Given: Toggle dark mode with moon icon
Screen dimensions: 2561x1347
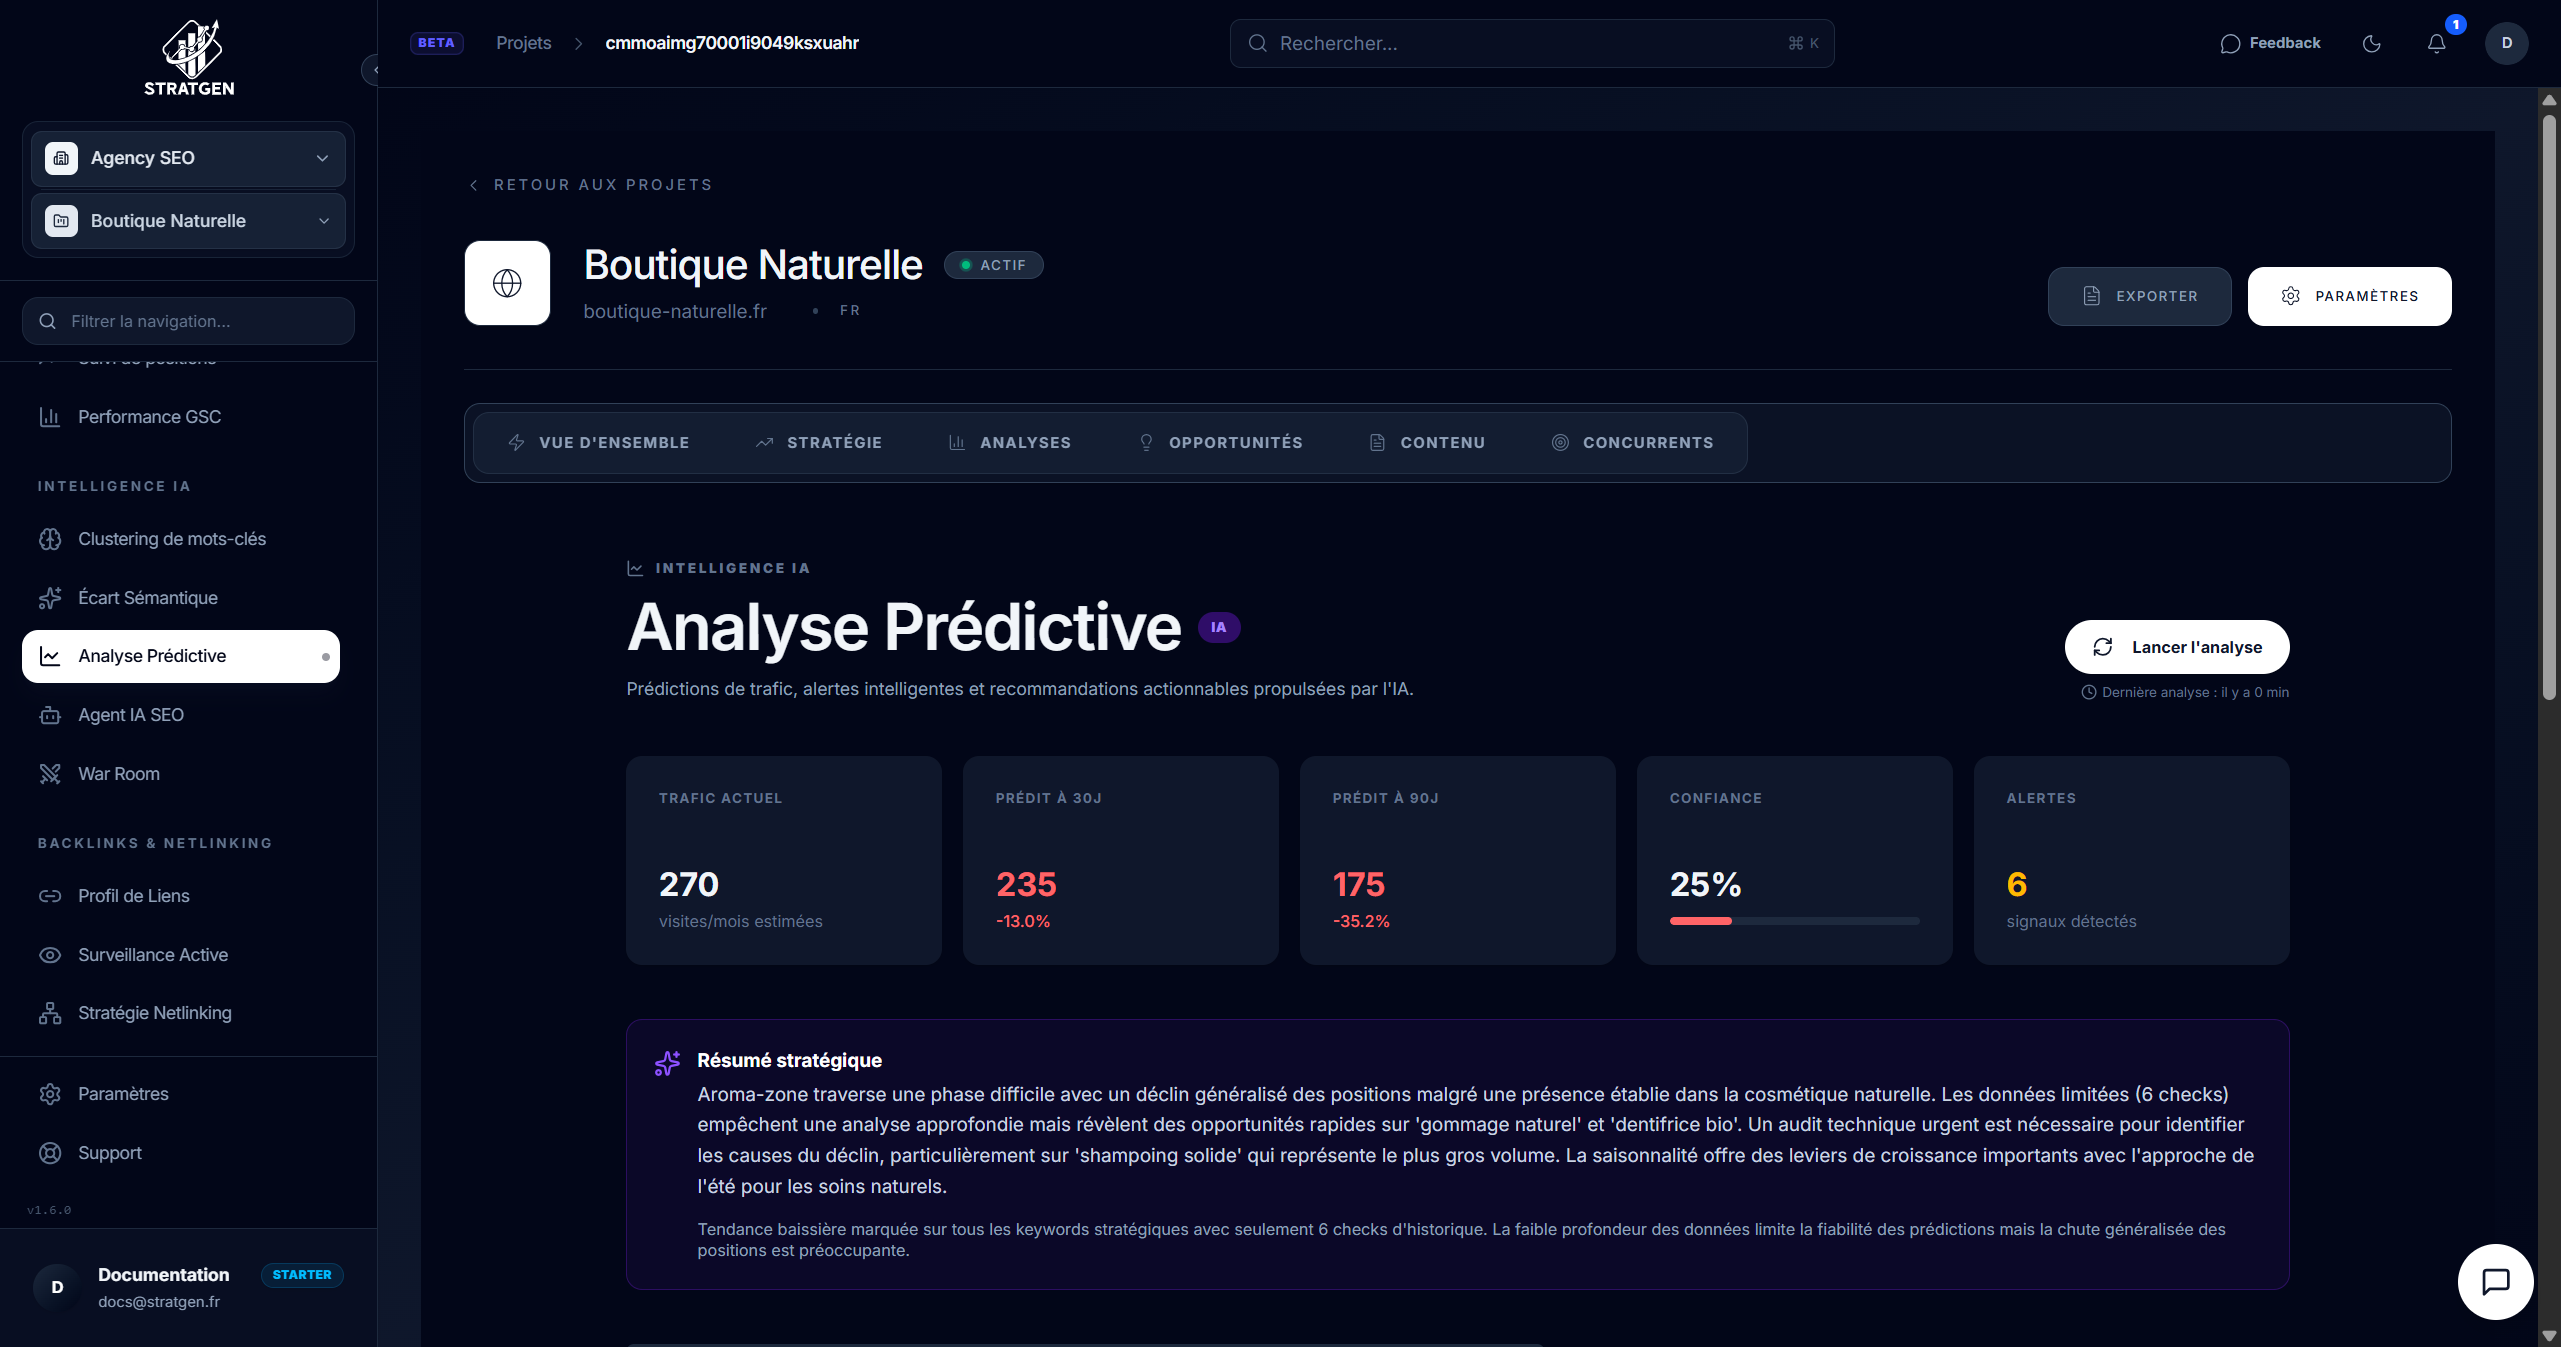Looking at the screenshot, I should (2371, 43).
